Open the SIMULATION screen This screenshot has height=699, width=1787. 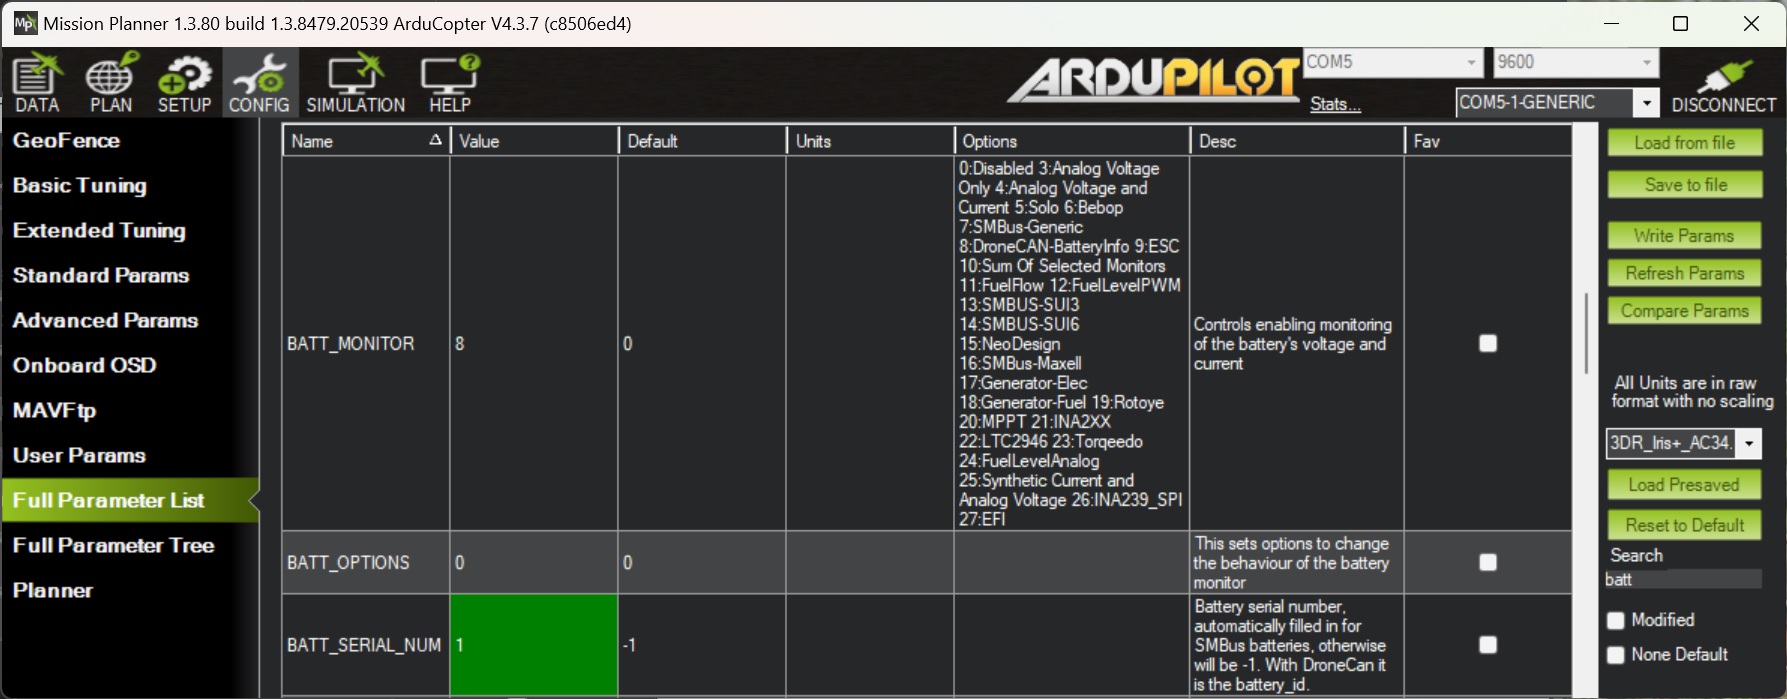[356, 84]
